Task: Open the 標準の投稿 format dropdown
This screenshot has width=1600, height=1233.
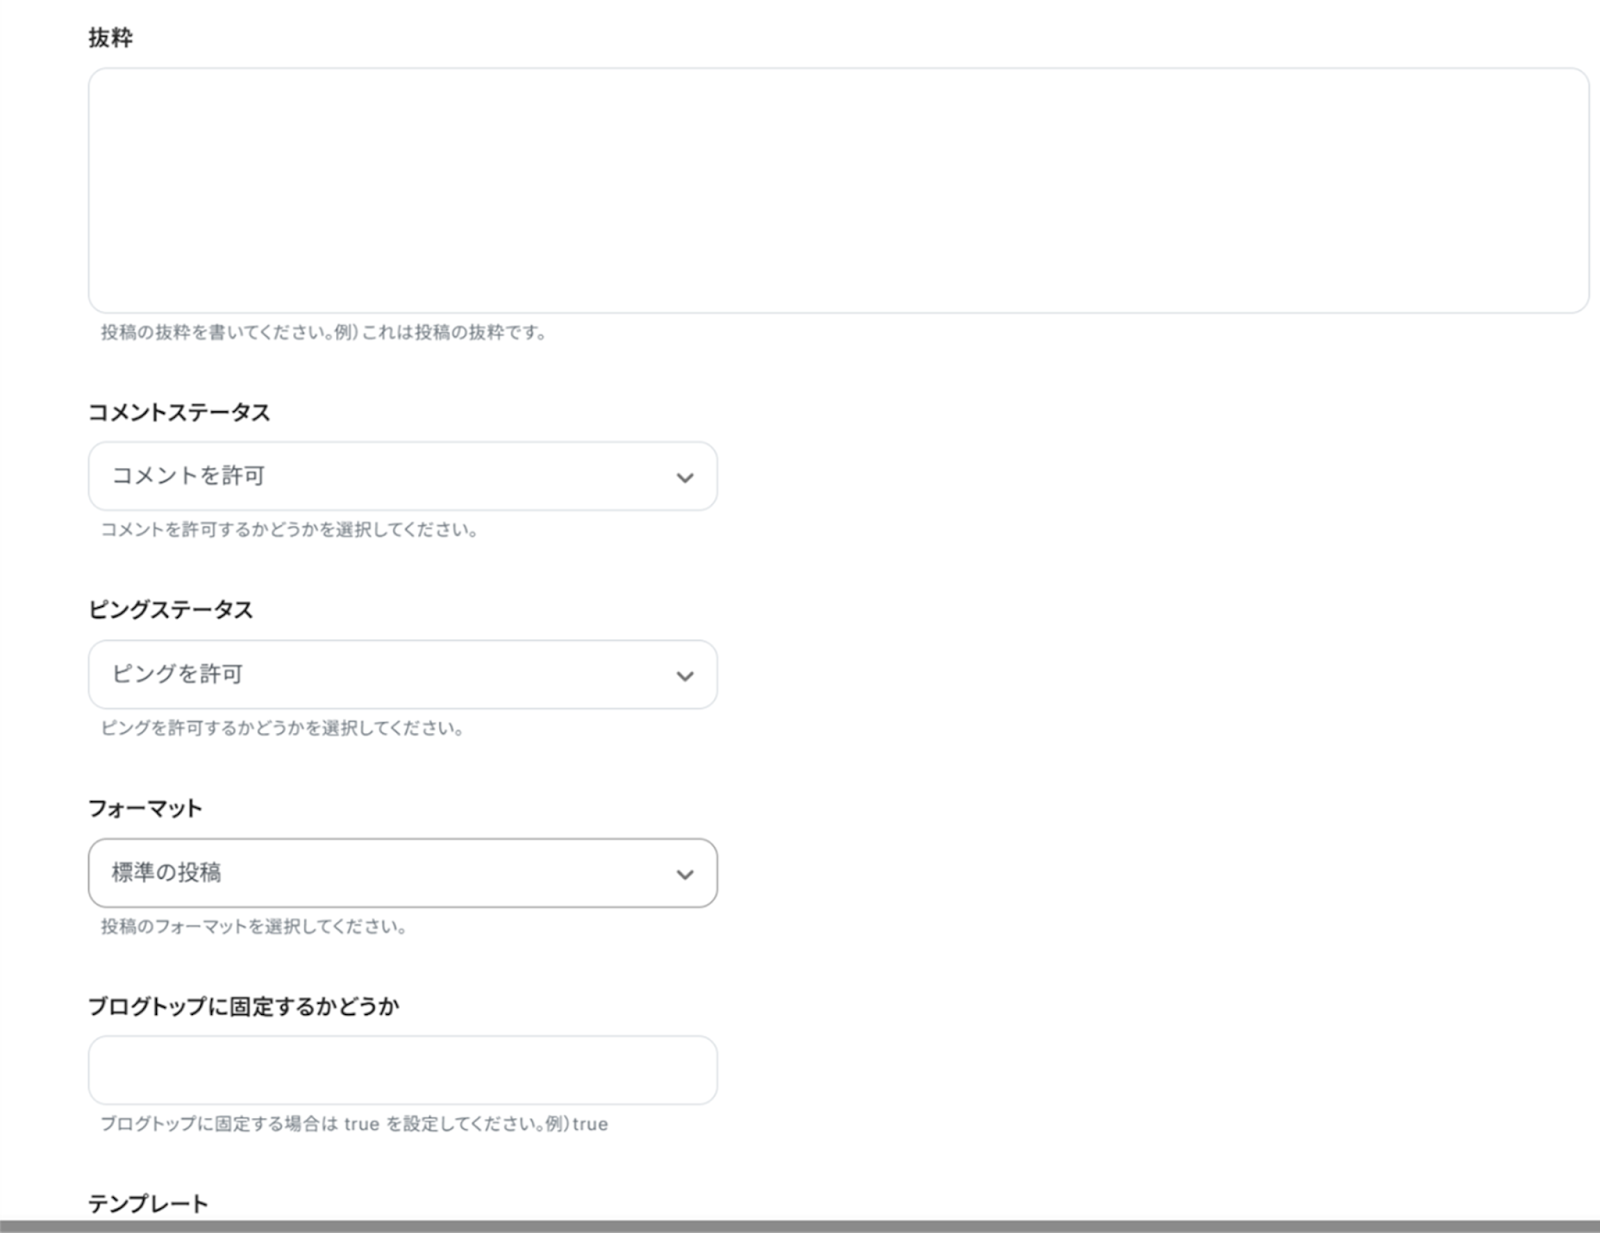Action: (402, 873)
